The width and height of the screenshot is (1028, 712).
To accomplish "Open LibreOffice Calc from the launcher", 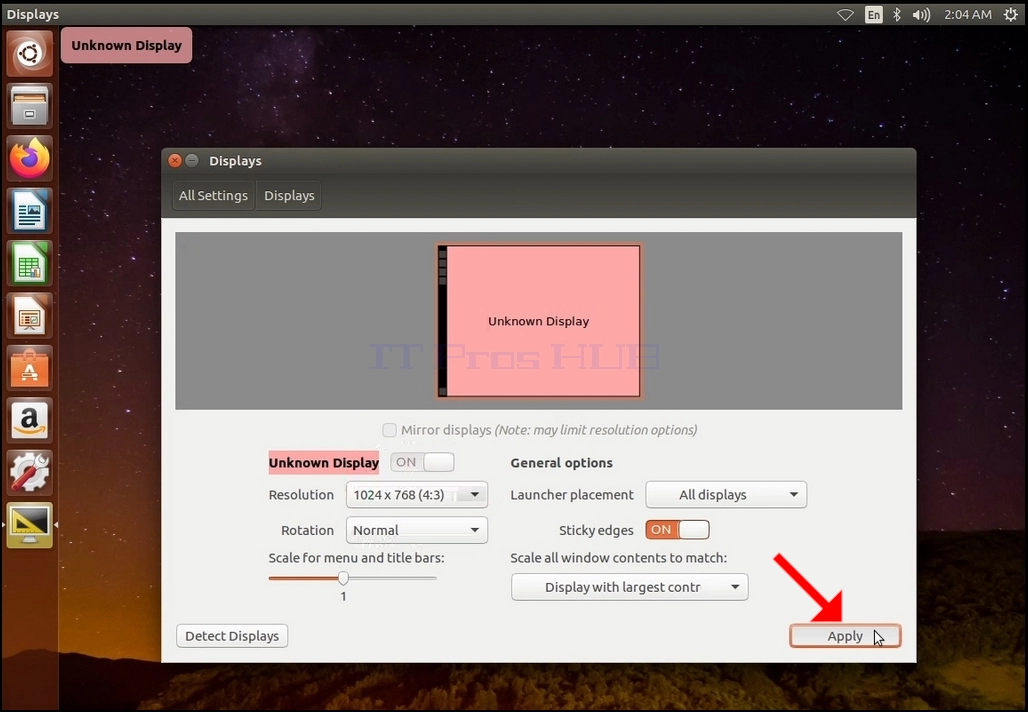I will point(30,264).
